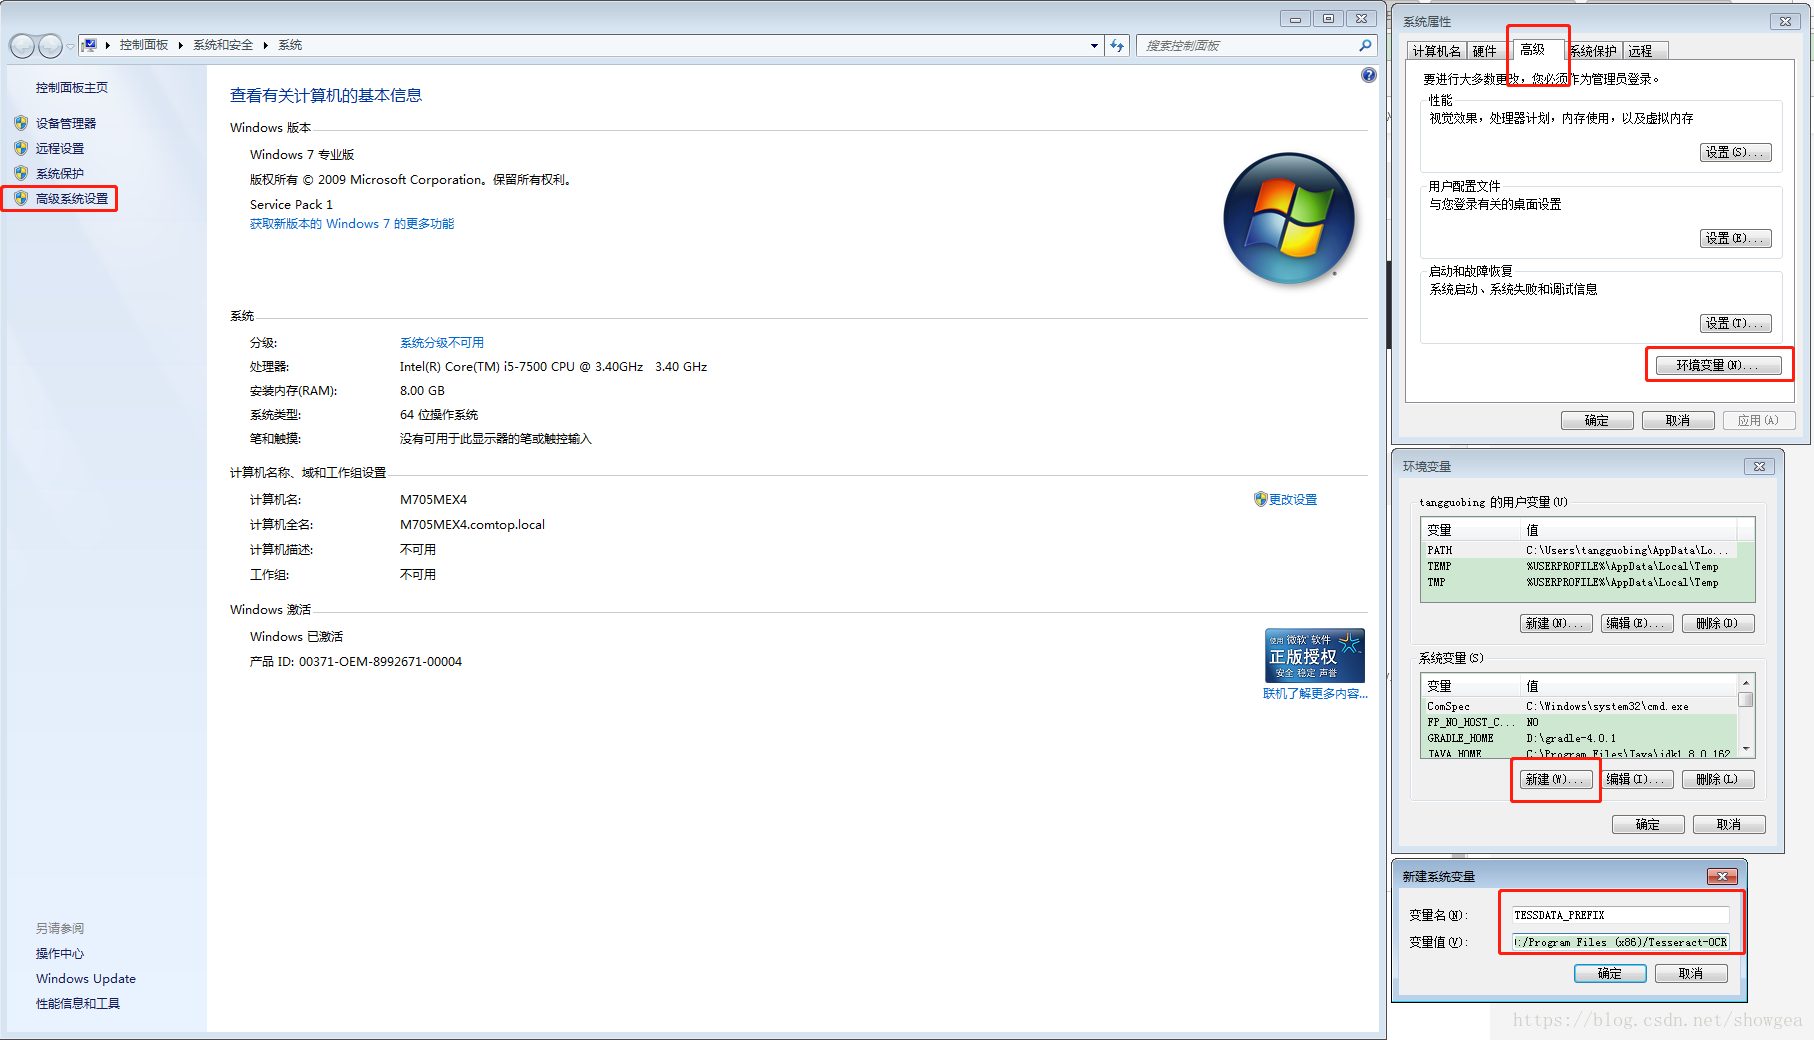The height and width of the screenshot is (1040, 1814).
Task: Click the Back navigation arrow button
Action: point(22,46)
